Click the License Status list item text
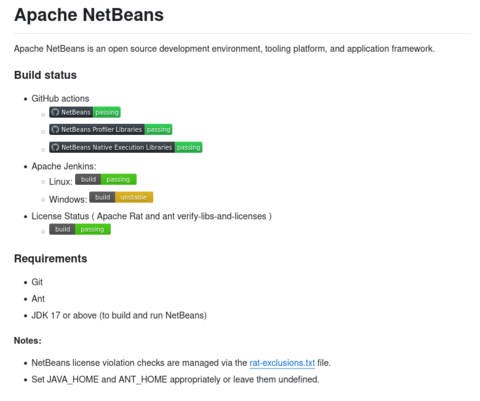This screenshot has width=480, height=401. pos(152,216)
